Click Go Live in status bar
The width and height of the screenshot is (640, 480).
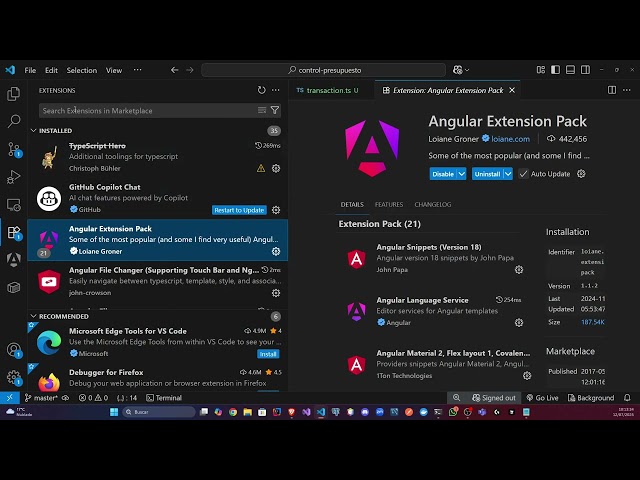coord(542,398)
